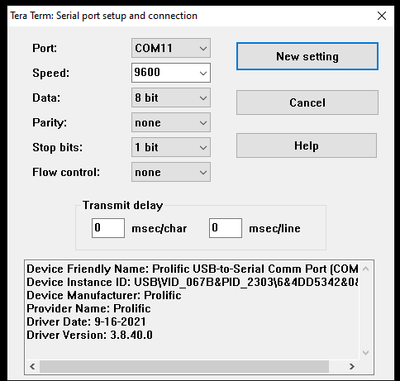Click the Driver Version: 3.8.40.0 line
This screenshot has height=381, width=400.
pyautogui.click(x=90, y=335)
